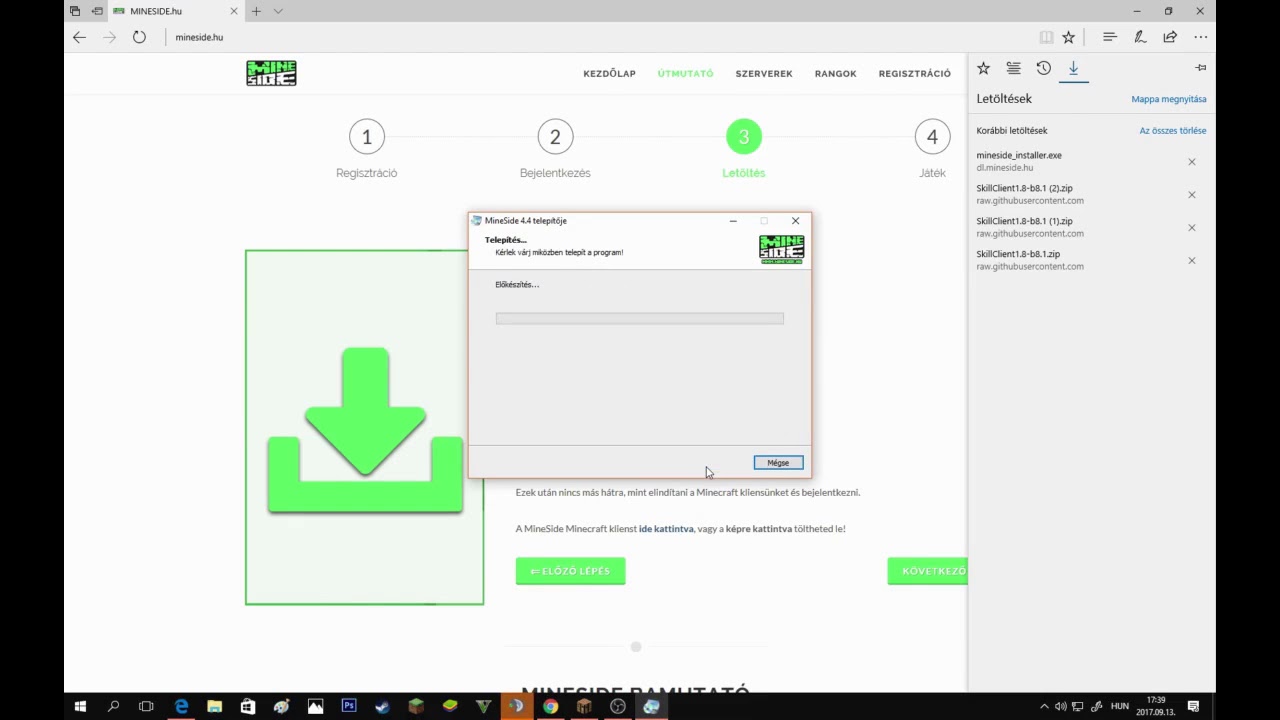The image size is (1280, 720).
Task: Remove SkillClient1.8-b8.1 (1).zip from list
Action: (x=1191, y=228)
